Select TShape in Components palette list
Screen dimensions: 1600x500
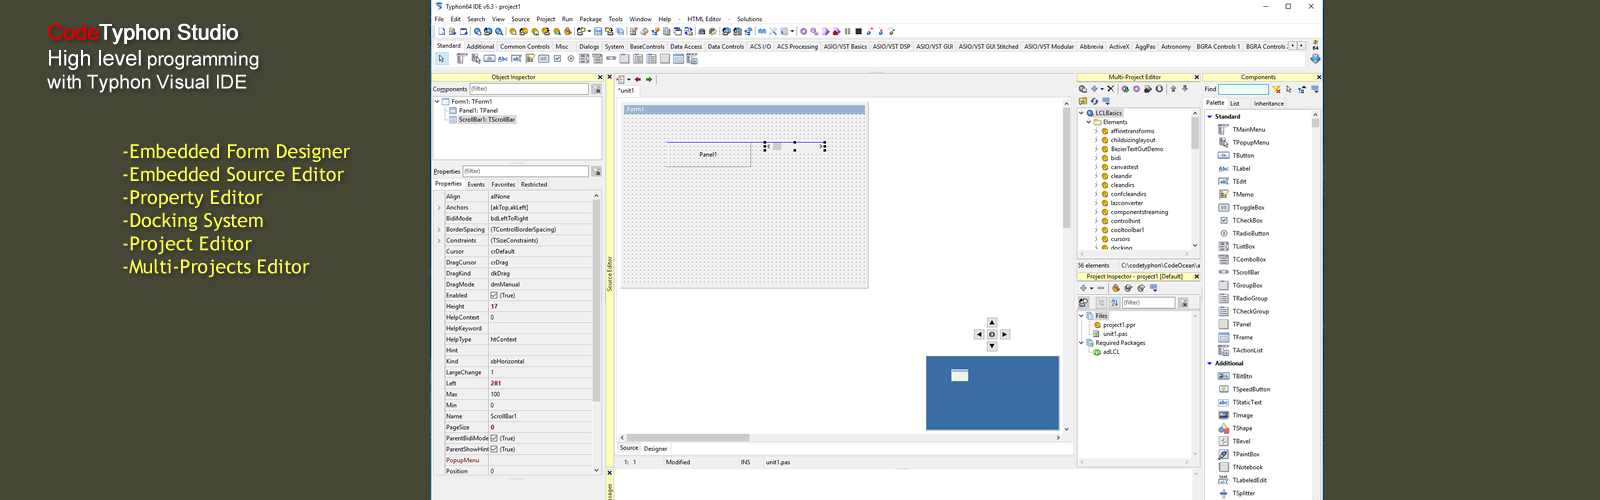pos(1242,429)
